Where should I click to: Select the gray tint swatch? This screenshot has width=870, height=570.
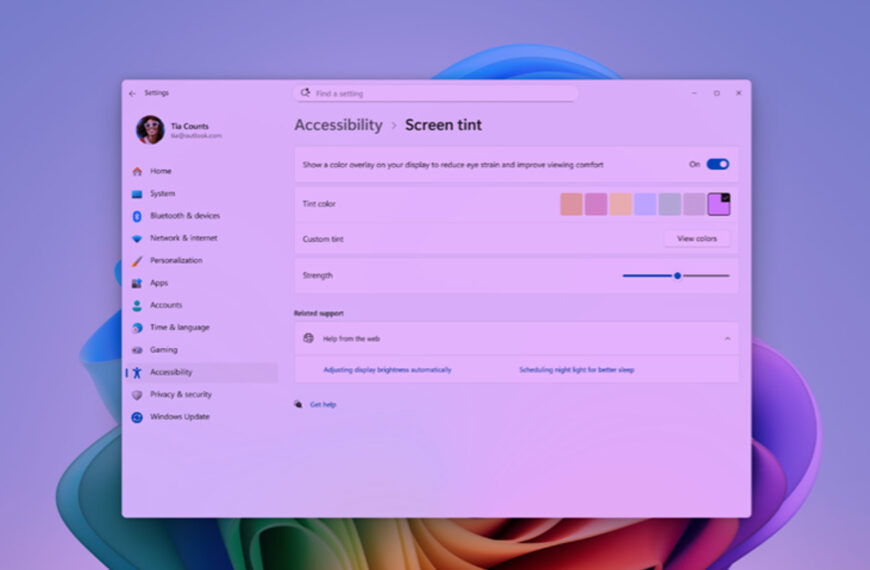670,204
